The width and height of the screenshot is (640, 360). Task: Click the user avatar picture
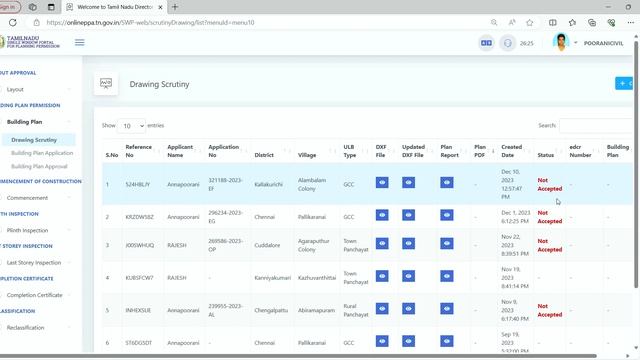561,42
